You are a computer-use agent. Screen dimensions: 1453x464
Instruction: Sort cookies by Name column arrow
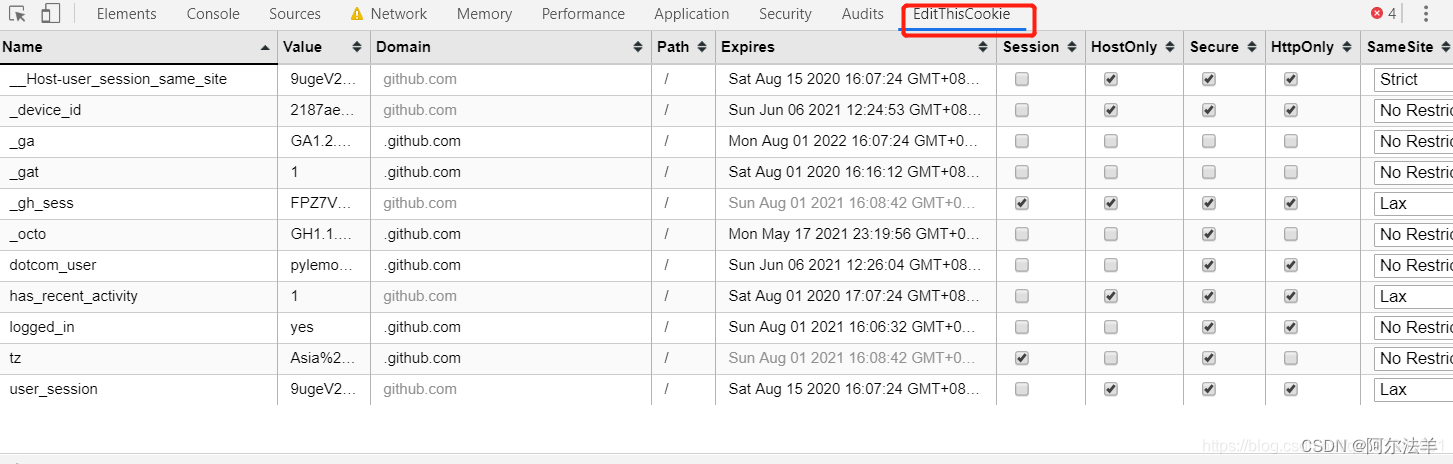point(265,47)
